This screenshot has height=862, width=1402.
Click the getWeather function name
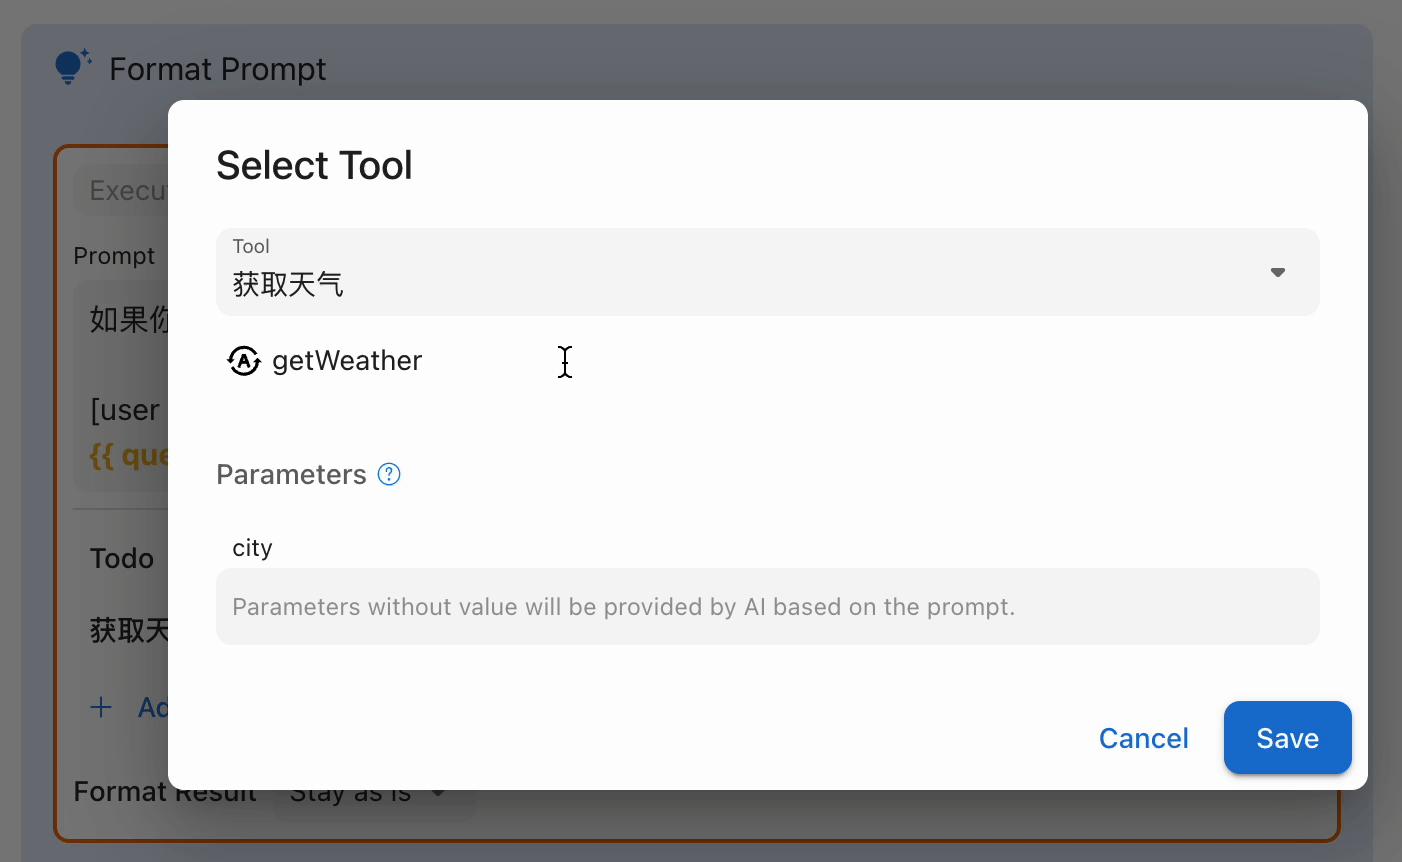(x=347, y=360)
